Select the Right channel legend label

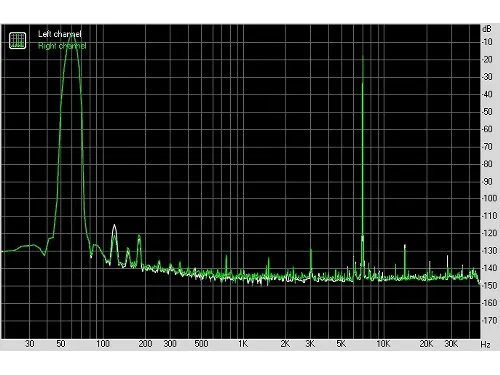pyautogui.click(x=62, y=46)
